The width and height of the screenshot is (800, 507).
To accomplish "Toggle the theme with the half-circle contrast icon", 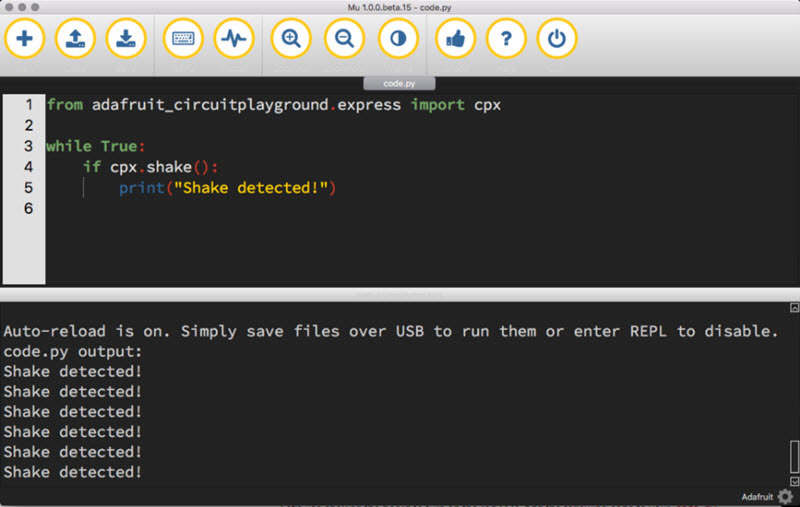I will 398,40.
